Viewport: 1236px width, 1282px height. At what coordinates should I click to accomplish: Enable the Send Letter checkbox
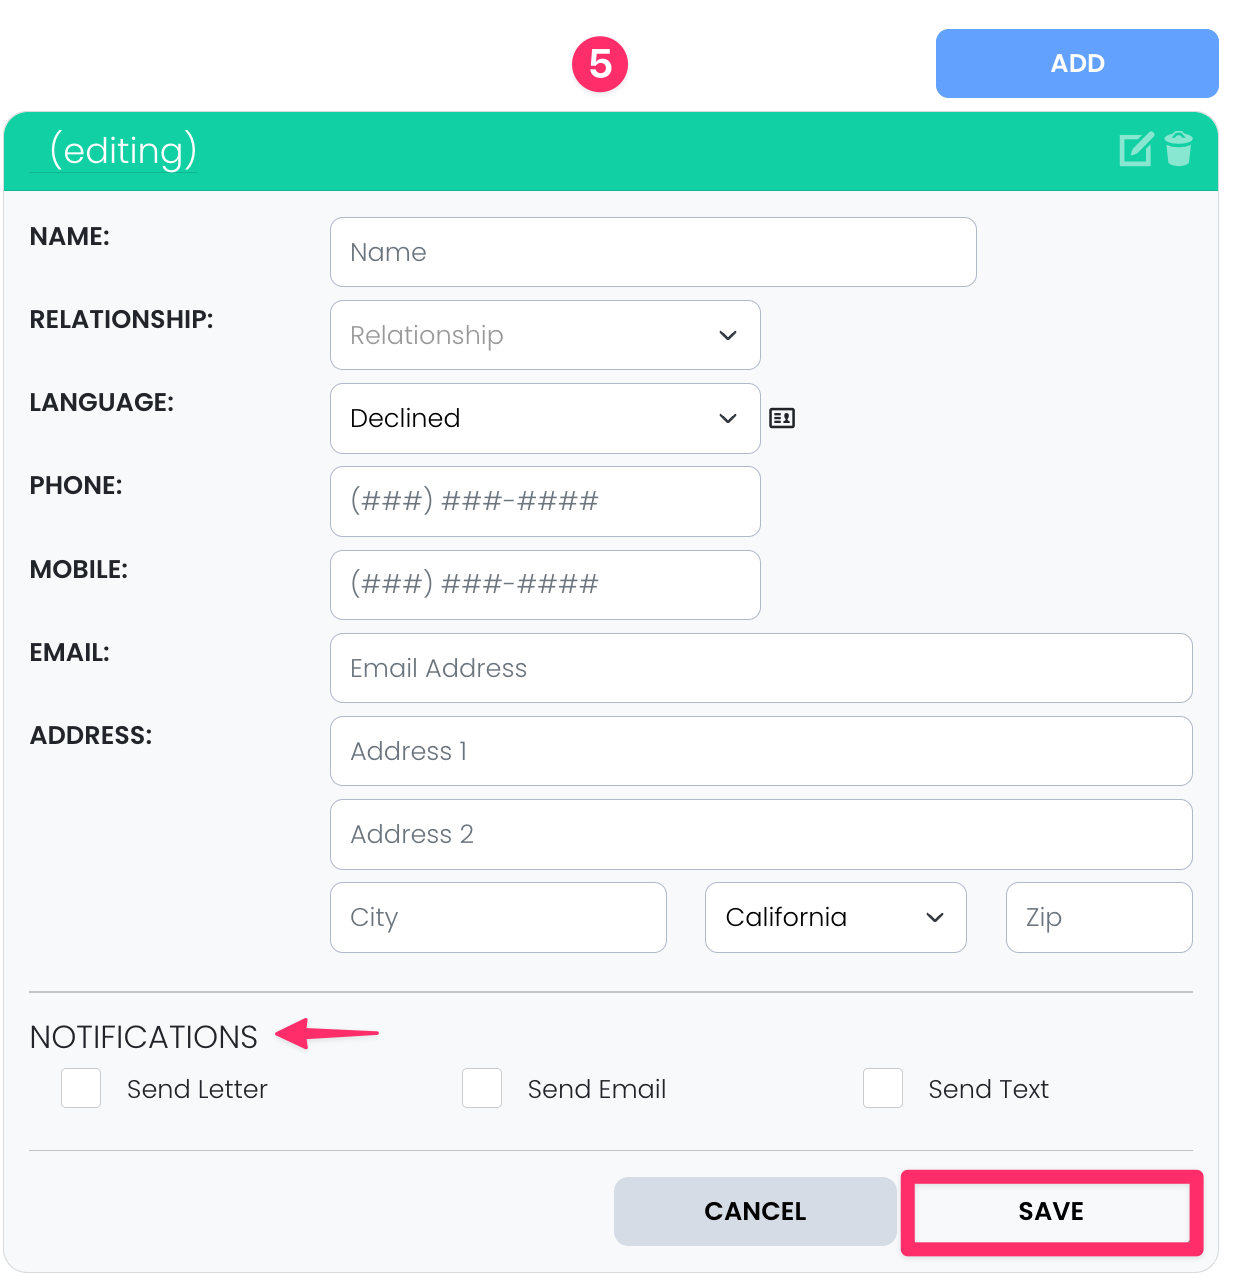point(81,1088)
